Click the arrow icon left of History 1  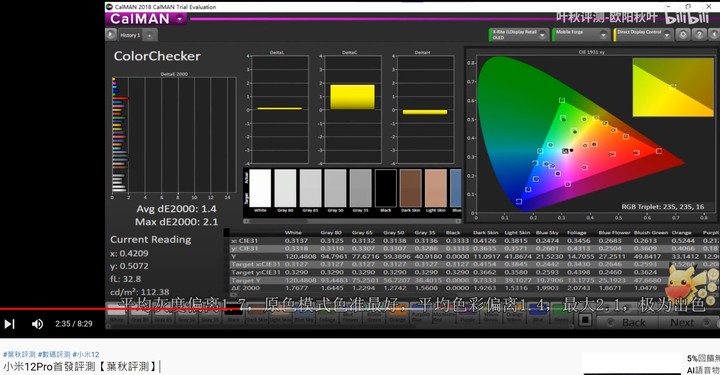111,34
